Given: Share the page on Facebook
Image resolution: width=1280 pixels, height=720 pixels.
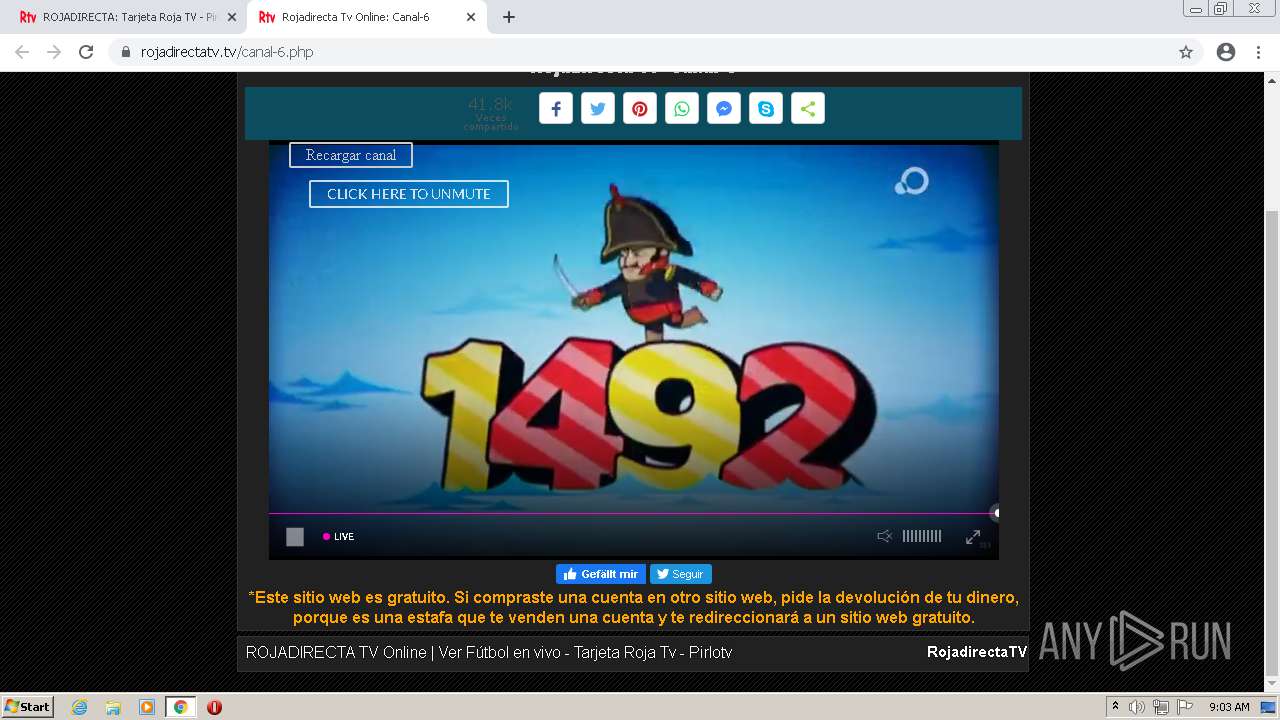Looking at the screenshot, I should 556,109.
